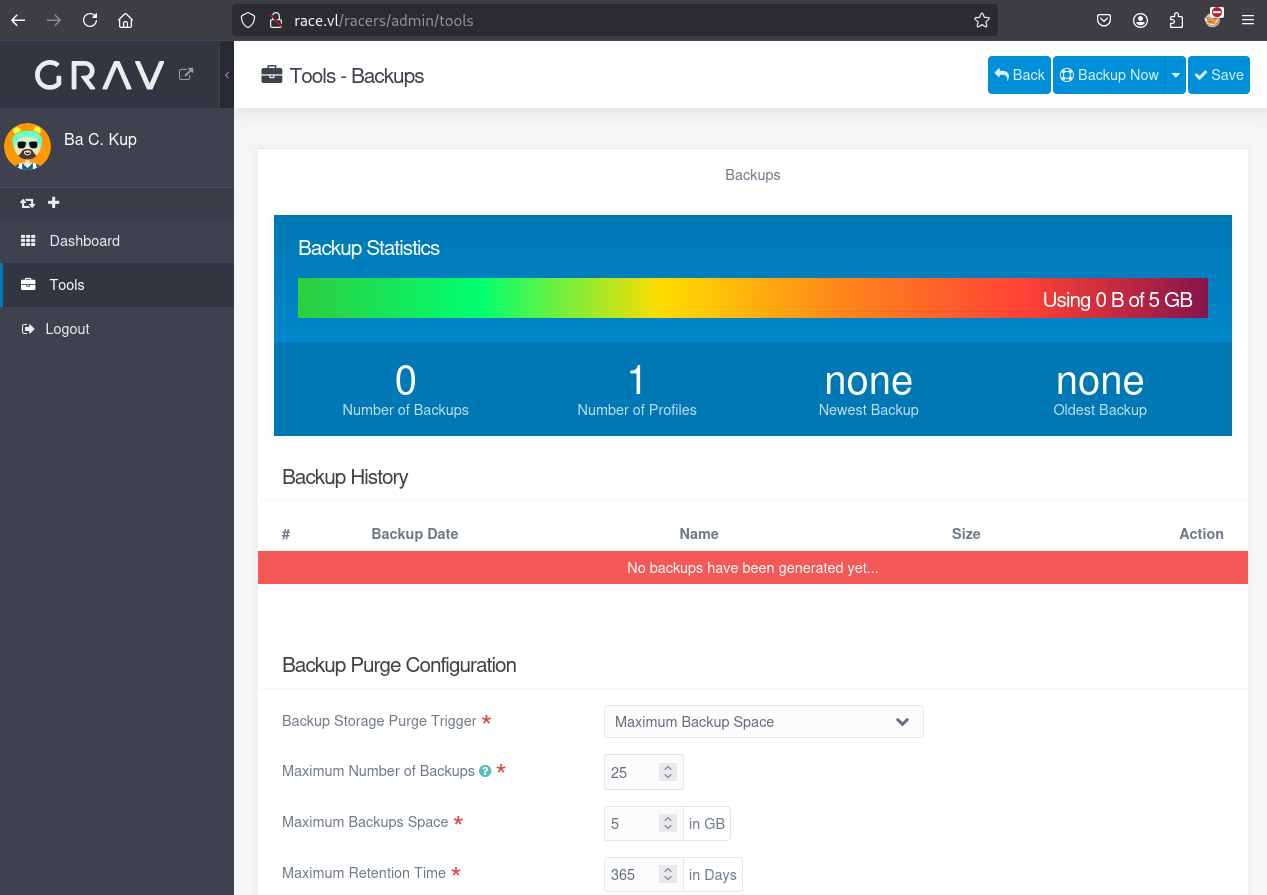This screenshot has width=1267, height=895.
Task: Click the Size column header
Action: pyautogui.click(x=966, y=534)
